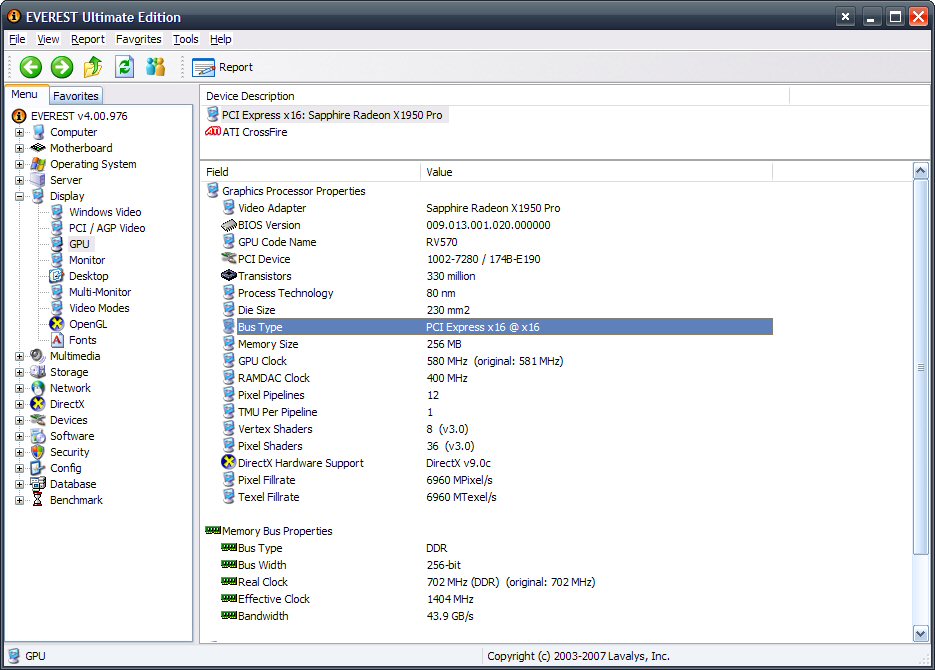Screen dimensions: 935x670
Task: Open the Help menu
Action: 220,39
